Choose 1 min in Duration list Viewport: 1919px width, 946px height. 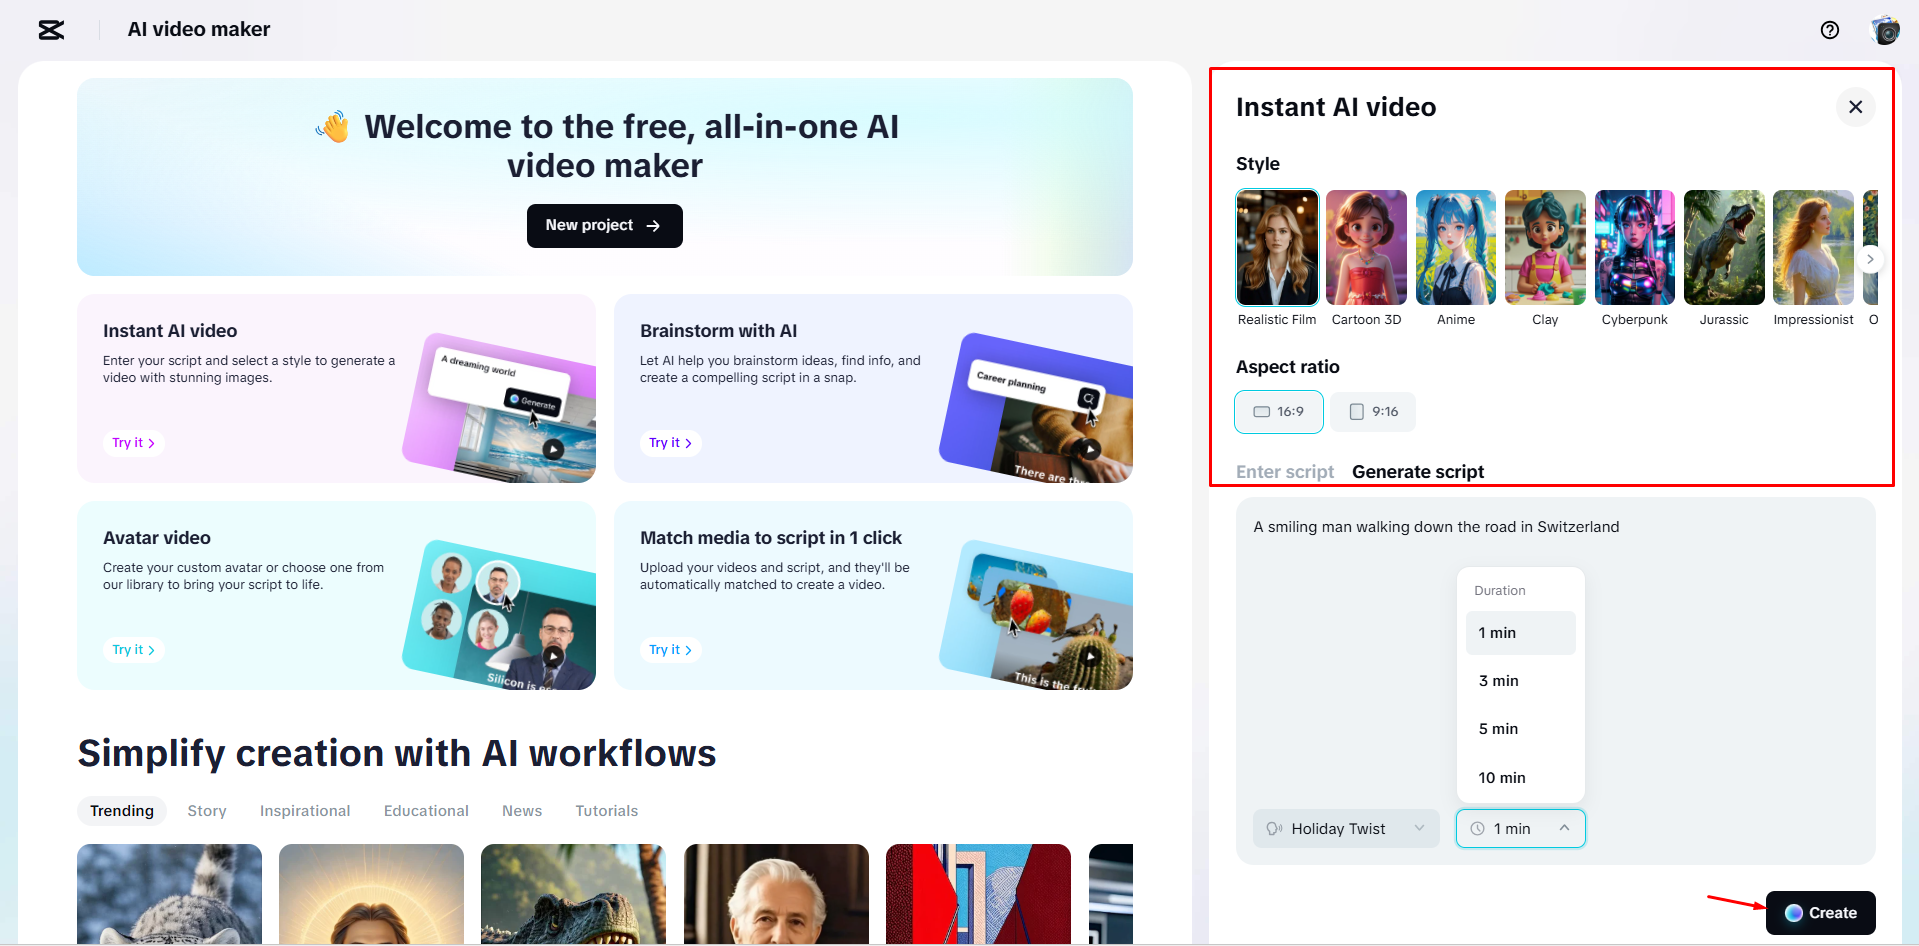coord(1521,633)
